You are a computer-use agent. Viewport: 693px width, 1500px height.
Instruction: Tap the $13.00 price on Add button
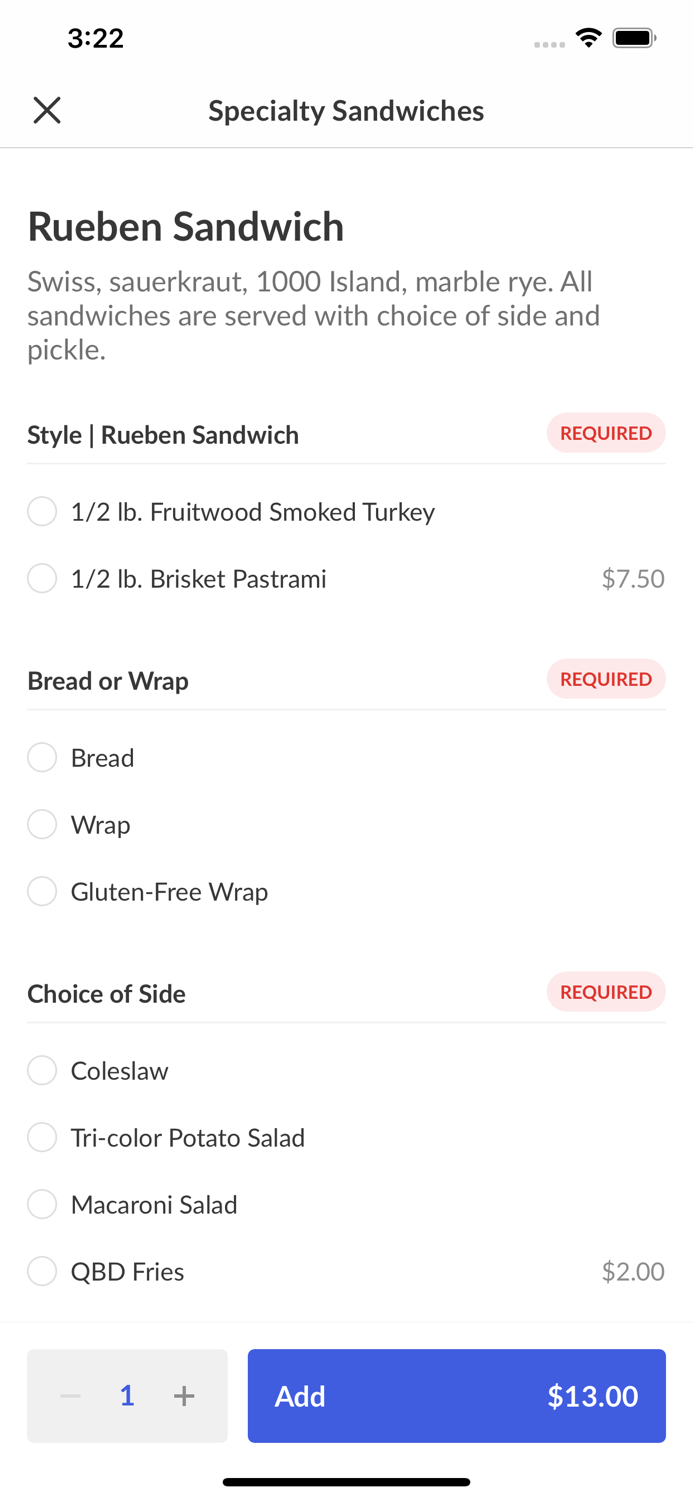point(593,1396)
